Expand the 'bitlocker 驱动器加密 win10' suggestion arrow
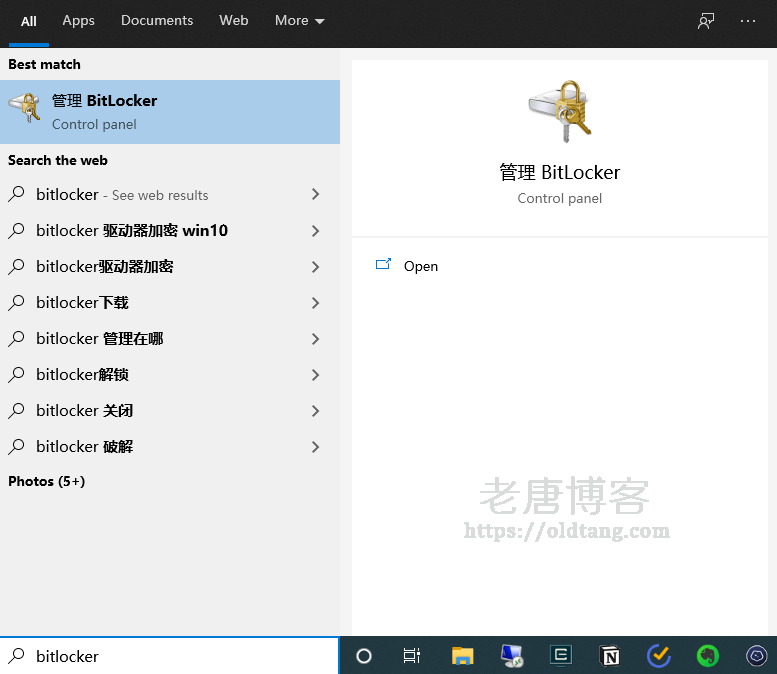Screen dimensions: 777x674 (315, 231)
